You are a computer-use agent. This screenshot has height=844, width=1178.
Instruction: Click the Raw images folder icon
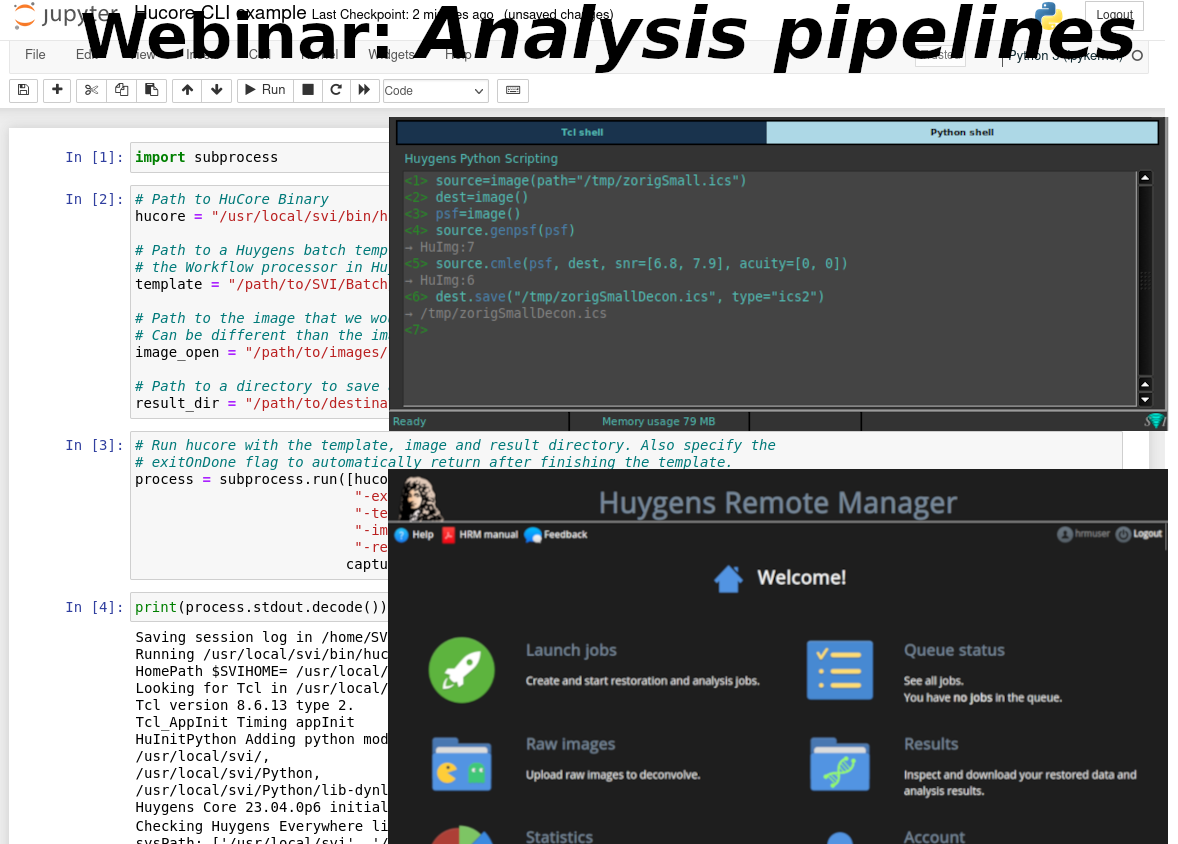(461, 764)
